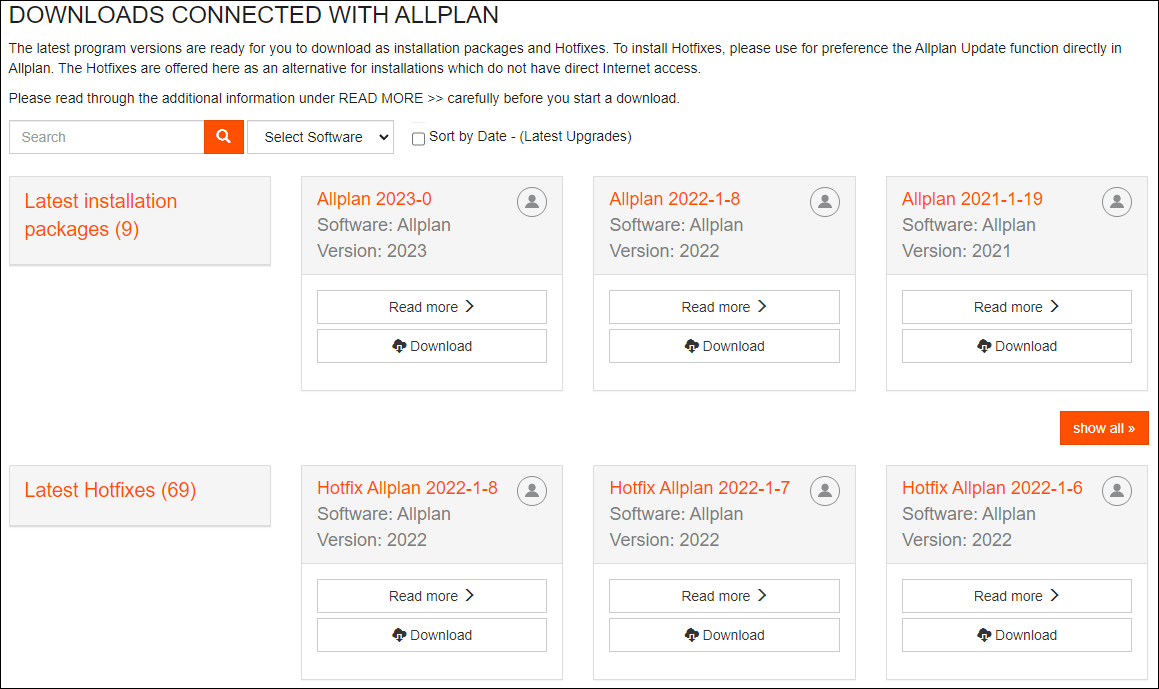Open the Latest Hotfixes (69) section
The width and height of the screenshot is (1159, 689).
(110, 490)
